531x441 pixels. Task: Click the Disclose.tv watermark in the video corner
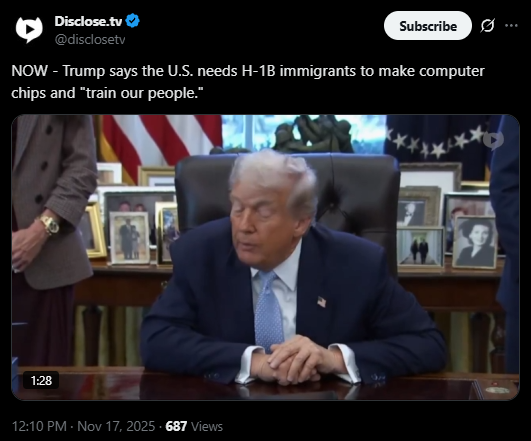(493, 140)
